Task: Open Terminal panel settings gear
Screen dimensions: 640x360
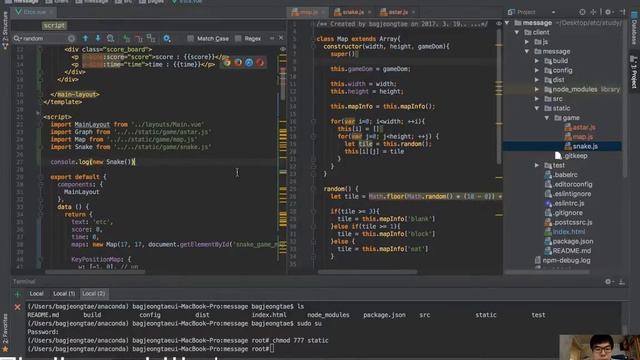Action: point(608,282)
